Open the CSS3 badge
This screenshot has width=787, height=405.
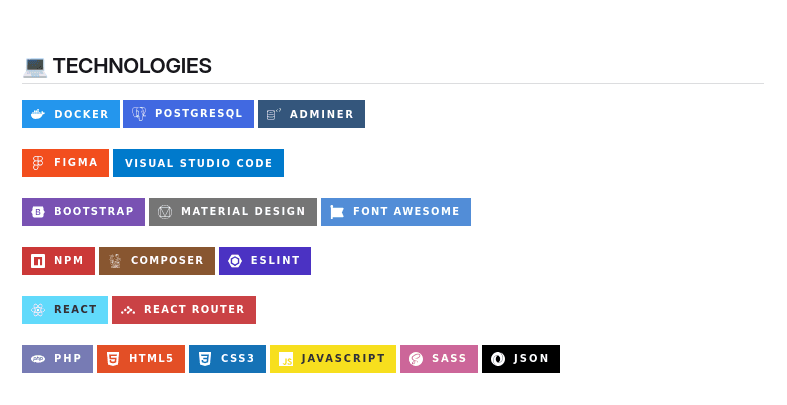tap(227, 359)
